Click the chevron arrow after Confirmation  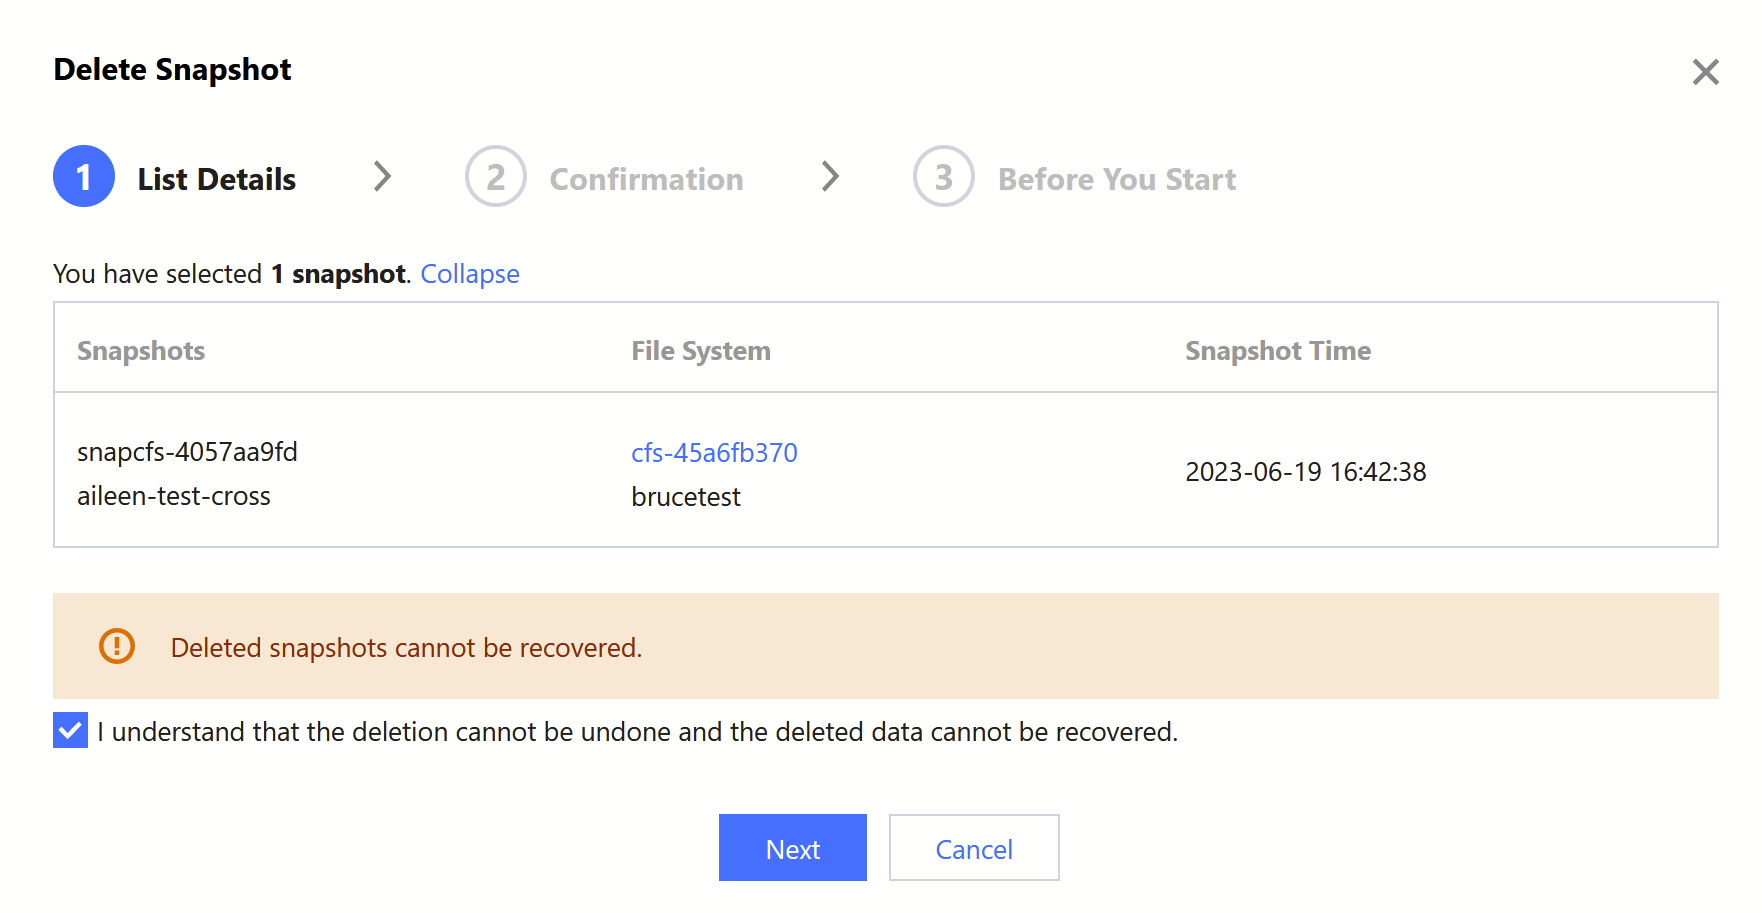point(830,177)
